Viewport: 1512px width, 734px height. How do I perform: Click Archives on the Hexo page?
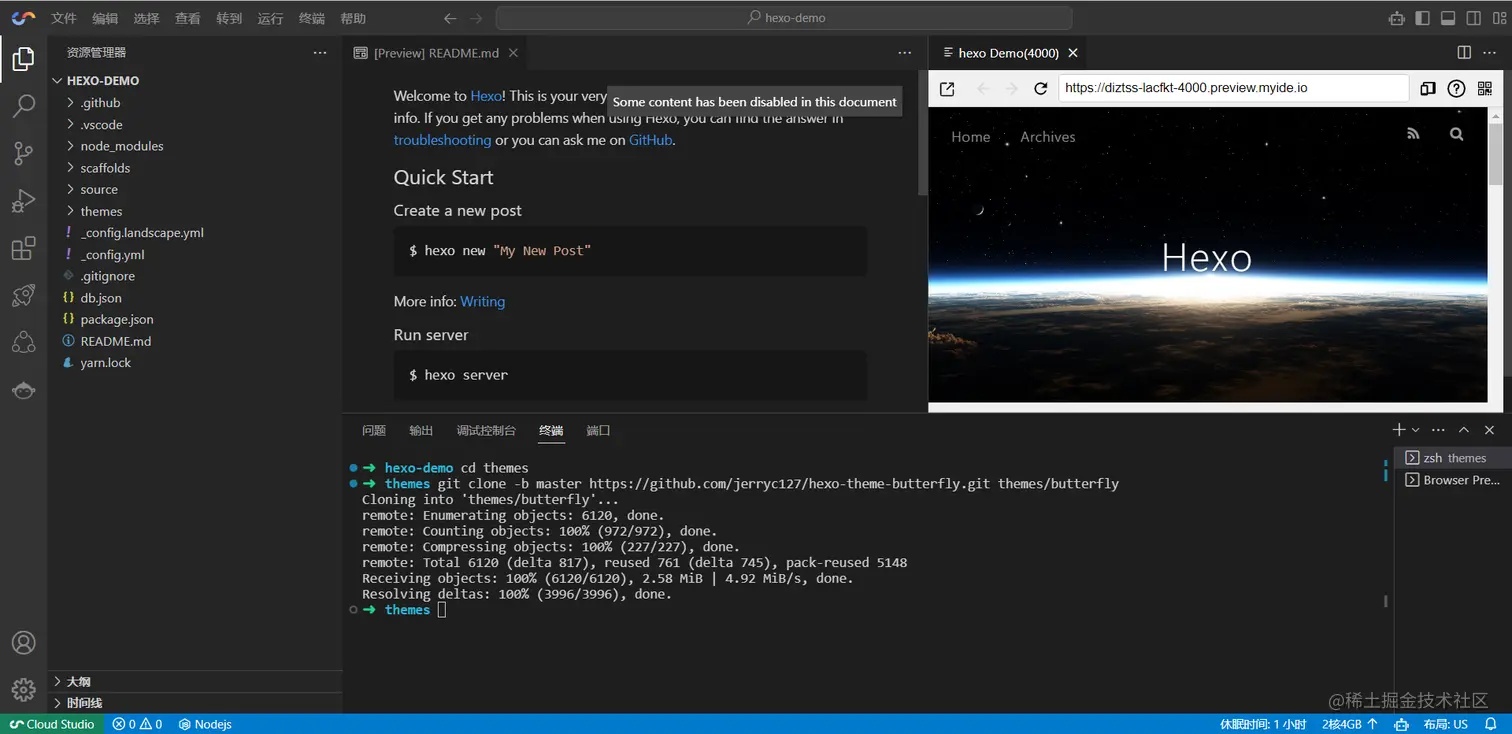point(1048,137)
